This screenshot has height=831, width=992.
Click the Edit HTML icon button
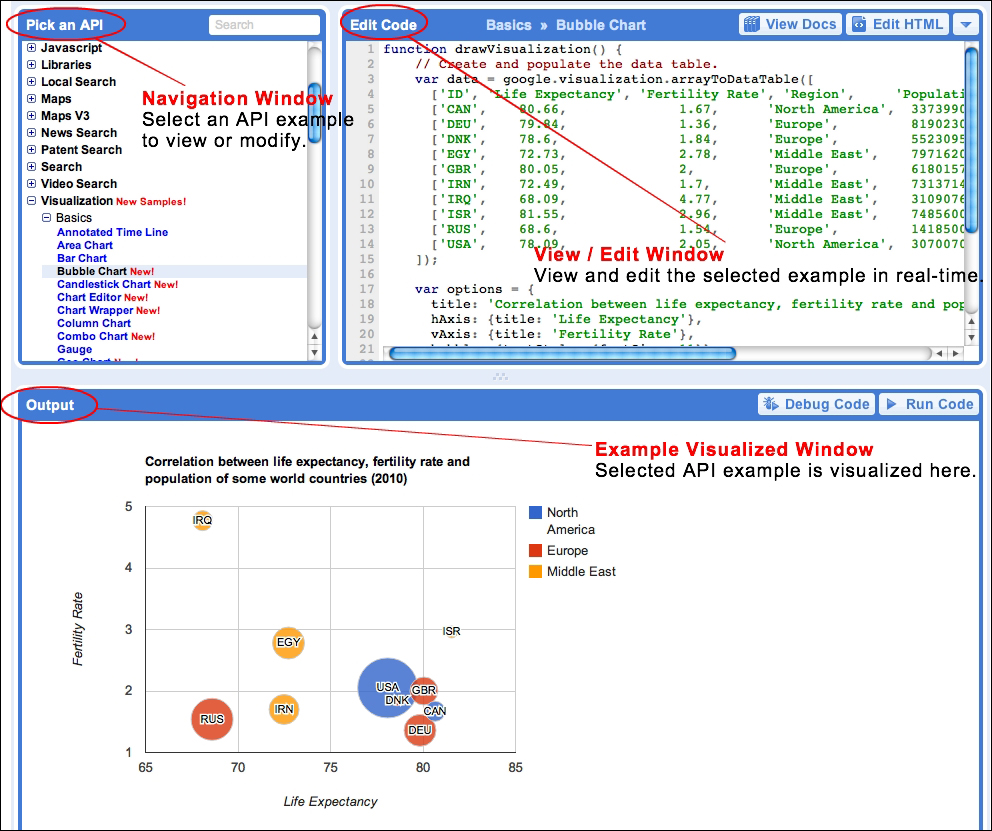[860, 25]
